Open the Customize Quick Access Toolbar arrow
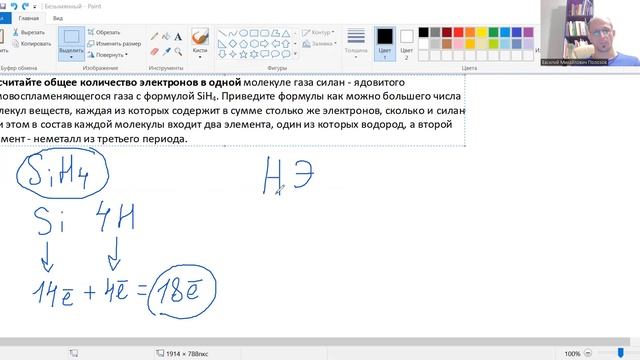 [x=35, y=7]
